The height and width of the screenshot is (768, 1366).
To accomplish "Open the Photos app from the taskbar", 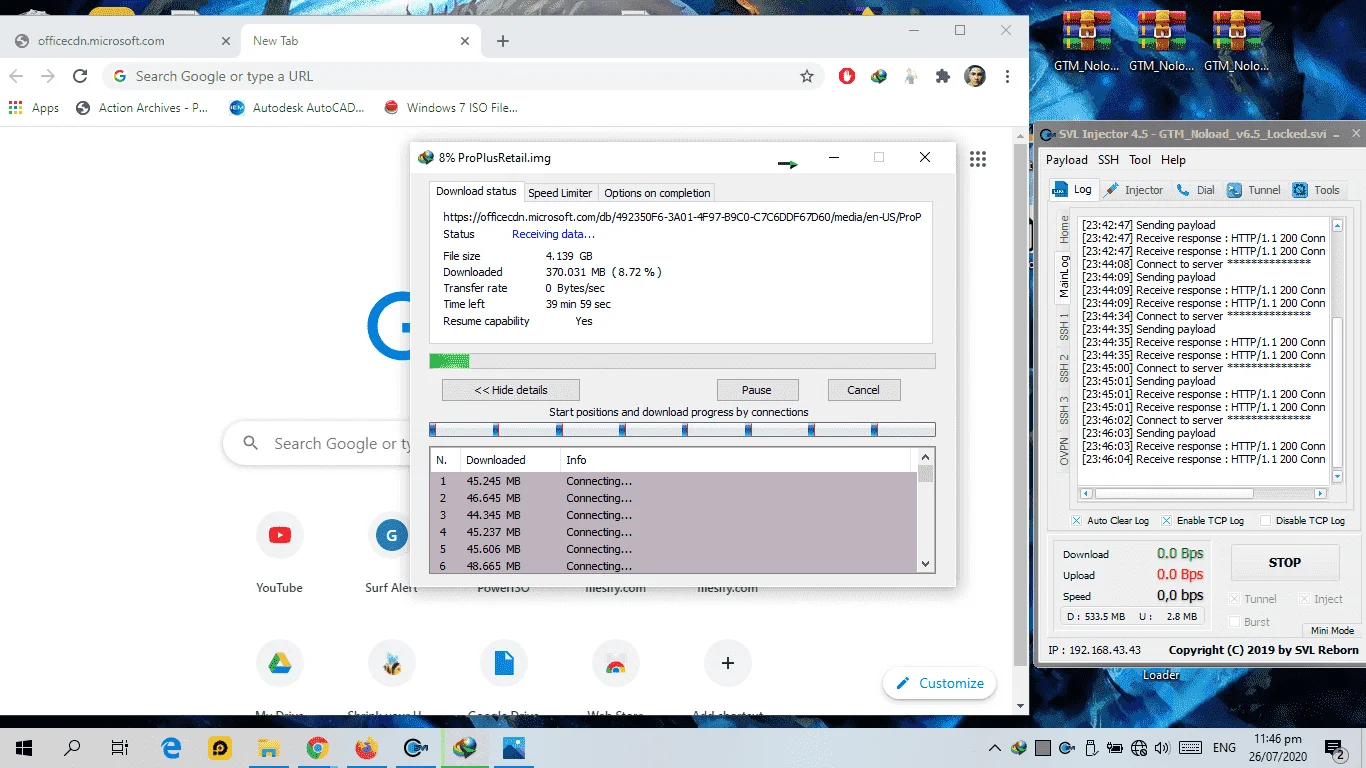I will (x=514, y=747).
